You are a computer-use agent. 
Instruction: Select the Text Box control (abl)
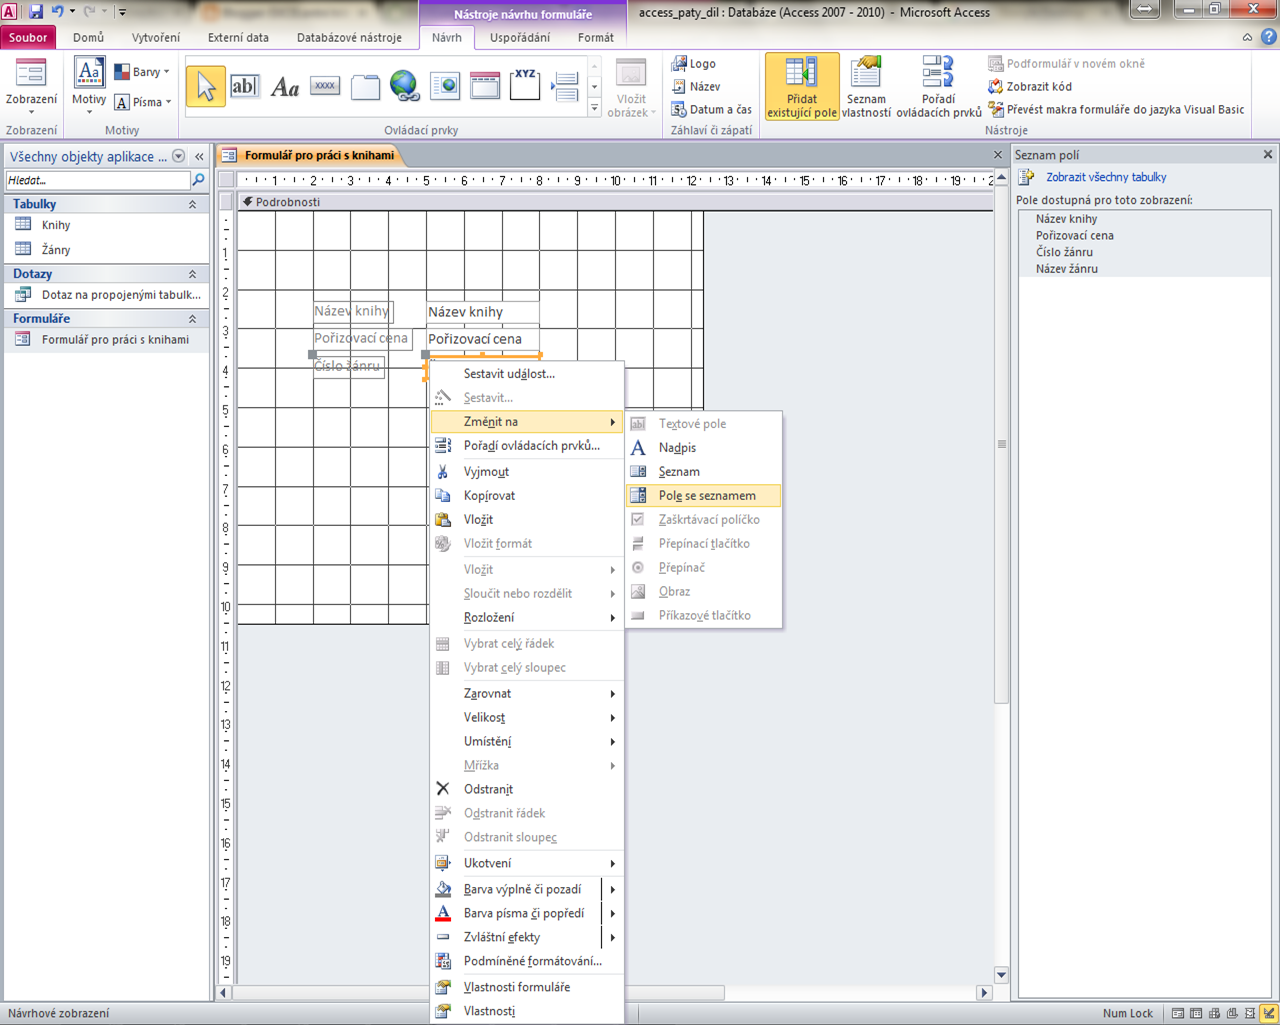point(244,86)
